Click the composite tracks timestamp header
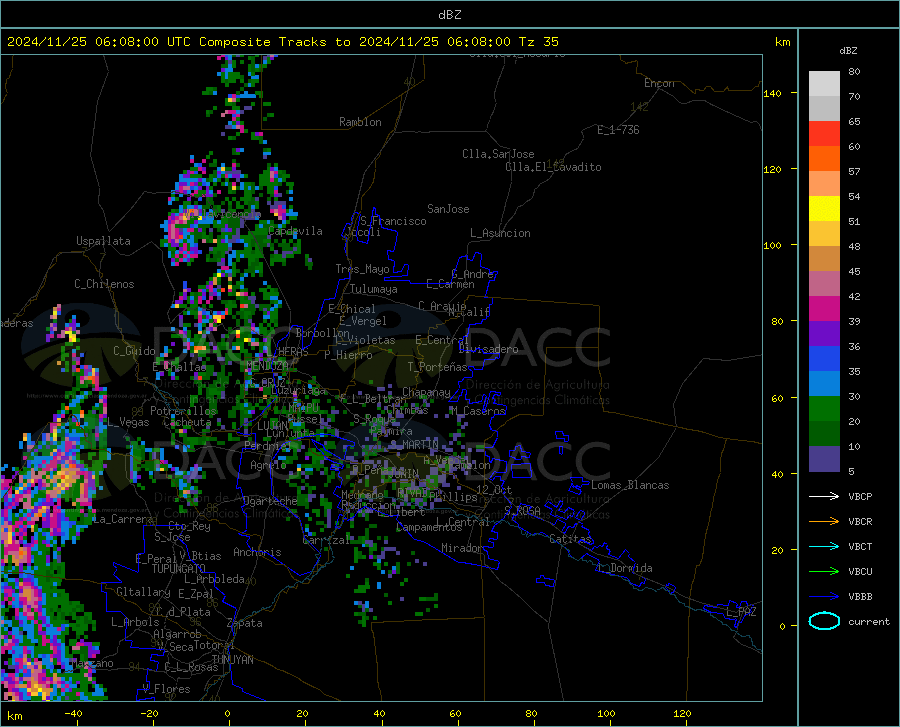This screenshot has width=900, height=727. (x=282, y=42)
